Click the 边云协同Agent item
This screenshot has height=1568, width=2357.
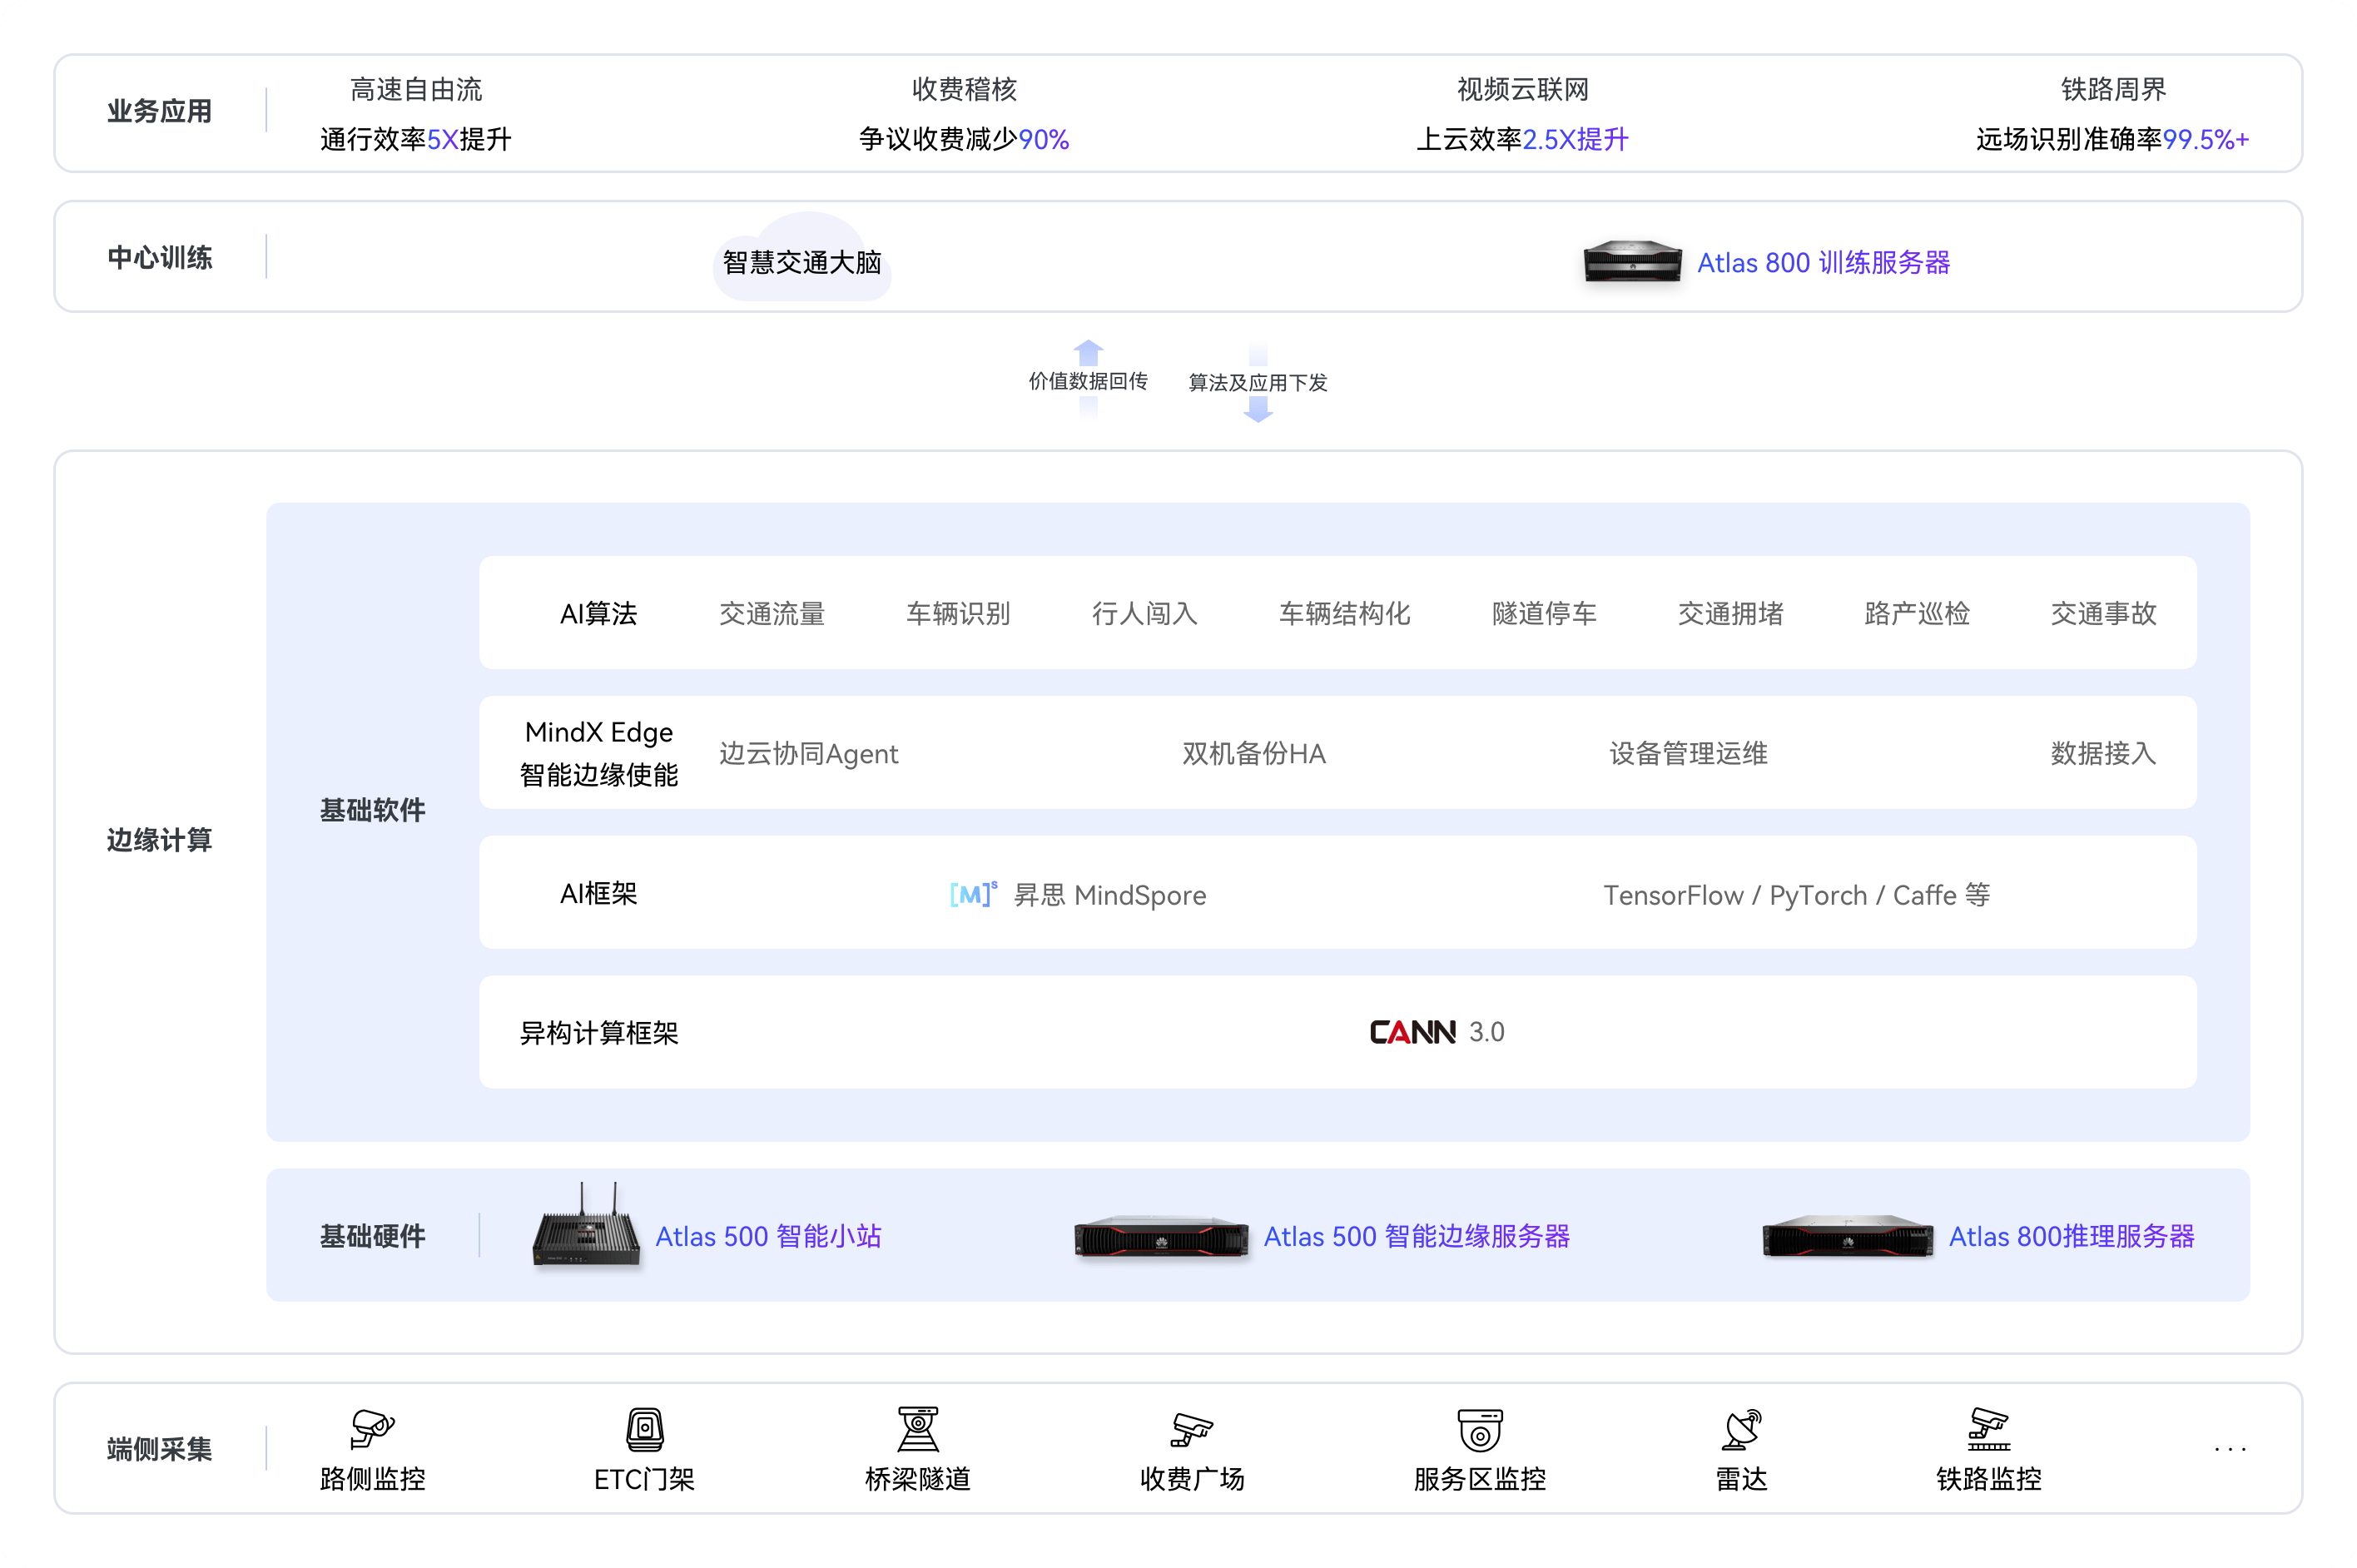[808, 754]
